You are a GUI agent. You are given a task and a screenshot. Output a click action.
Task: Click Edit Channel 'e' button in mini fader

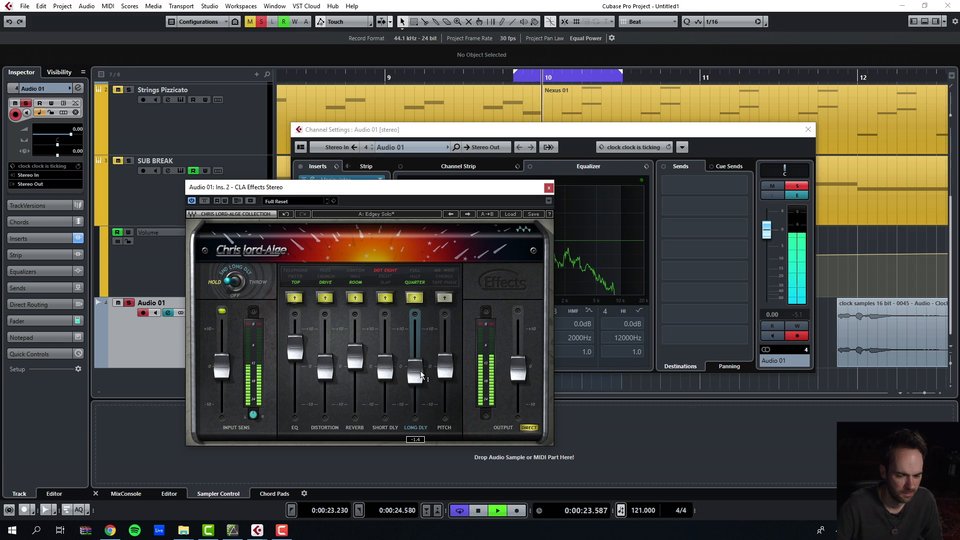tap(797, 195)
